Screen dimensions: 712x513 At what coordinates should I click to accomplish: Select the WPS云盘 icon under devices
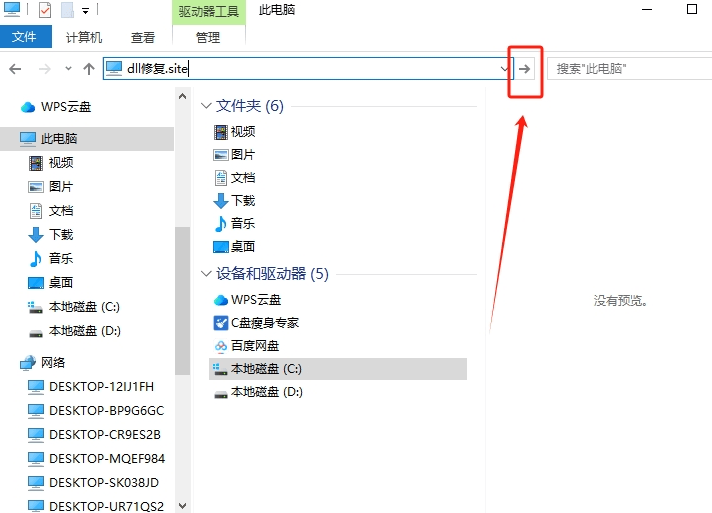(221, 300)
